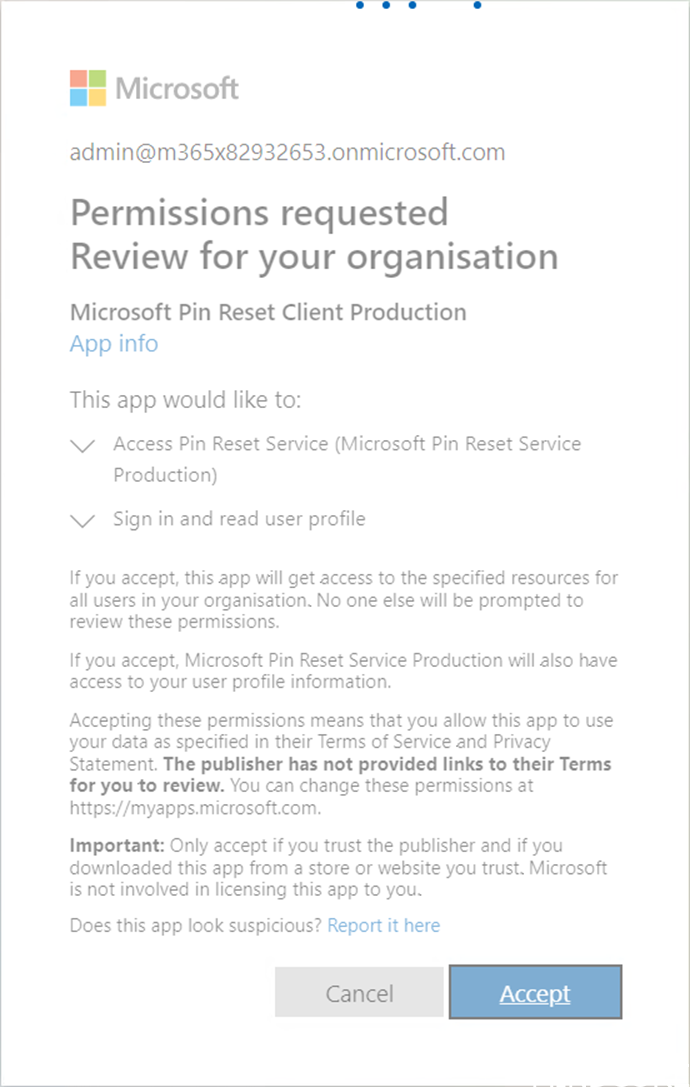The image size is (690, 1087).
Task: Click the admin account email address
Action: (287, 153)
